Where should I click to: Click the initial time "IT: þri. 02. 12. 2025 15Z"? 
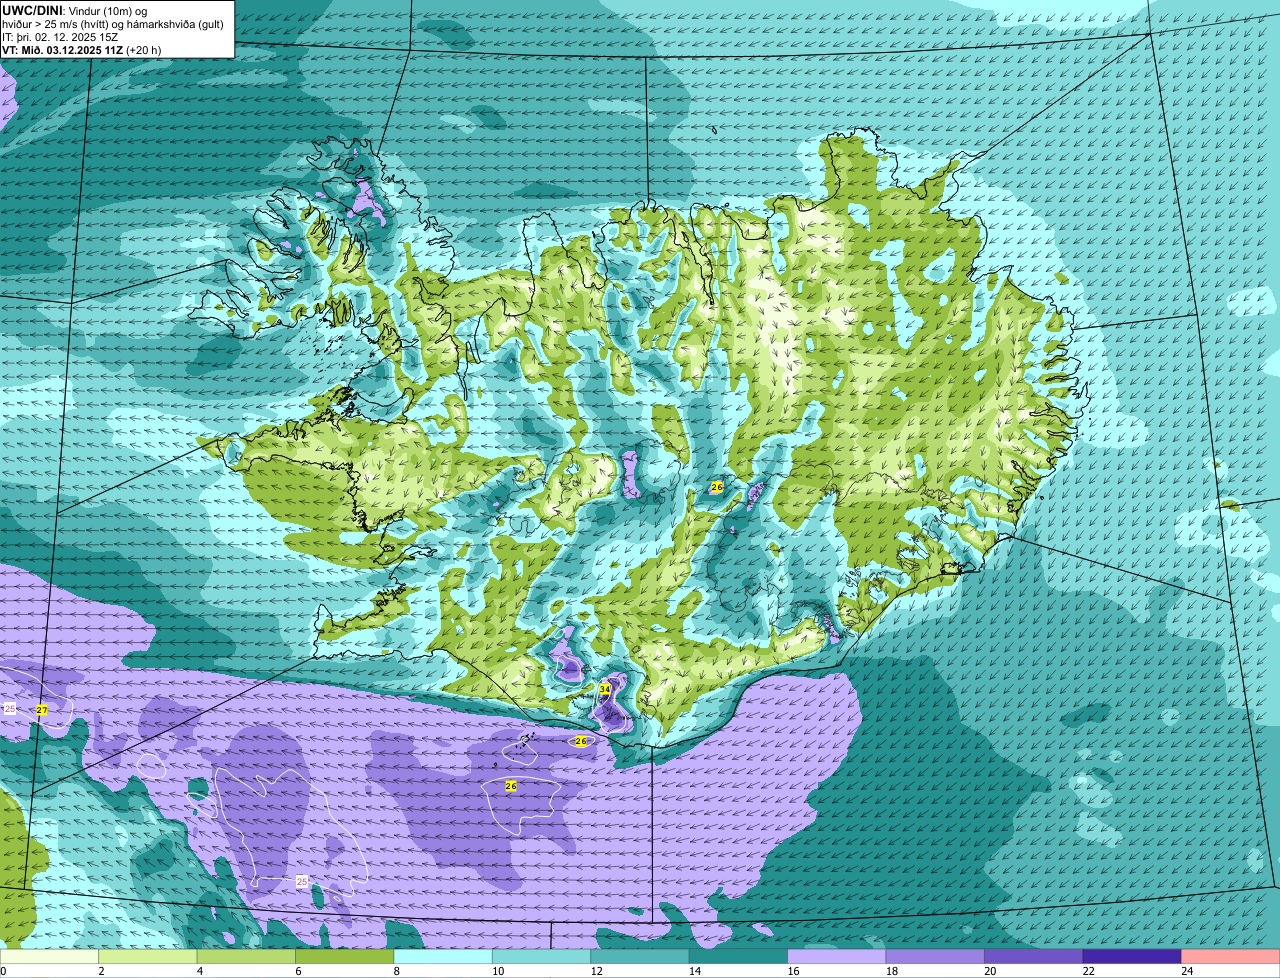click(x=60, y=37)
